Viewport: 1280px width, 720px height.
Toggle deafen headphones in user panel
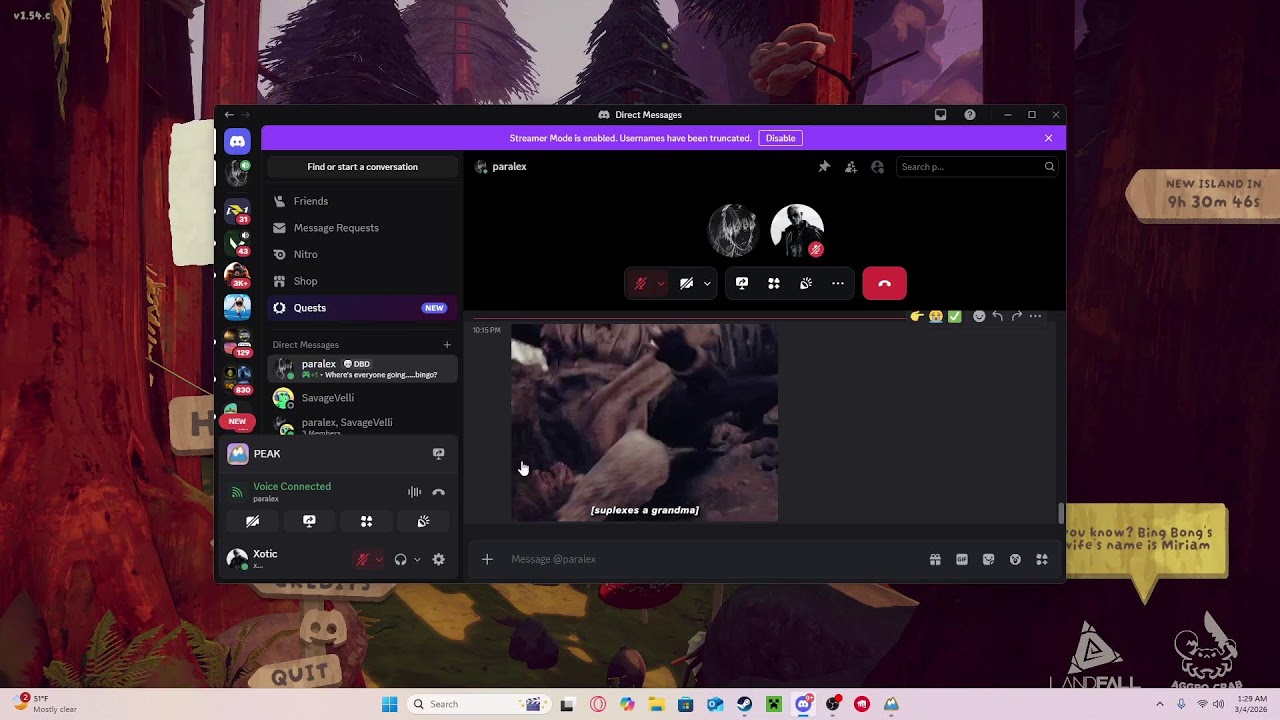pos(400,560)
